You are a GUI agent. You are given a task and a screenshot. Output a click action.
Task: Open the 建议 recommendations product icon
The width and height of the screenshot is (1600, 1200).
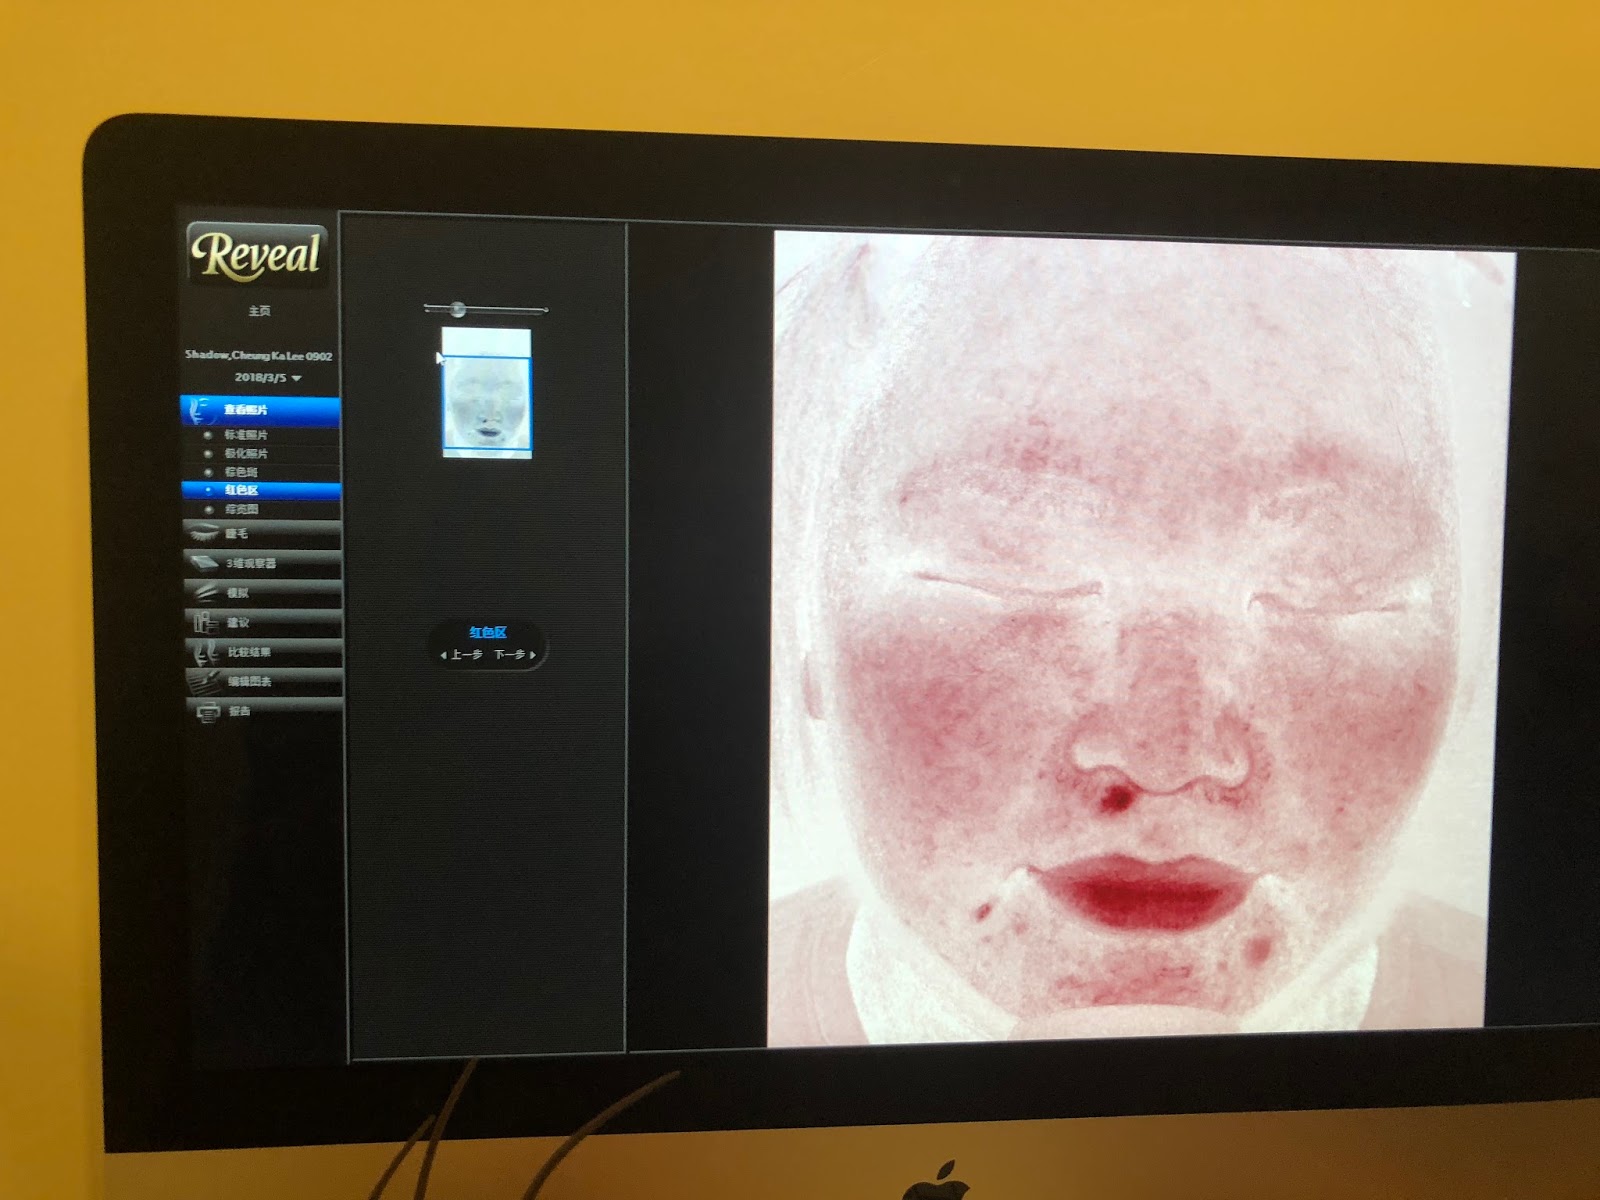[x=204, y=622]
